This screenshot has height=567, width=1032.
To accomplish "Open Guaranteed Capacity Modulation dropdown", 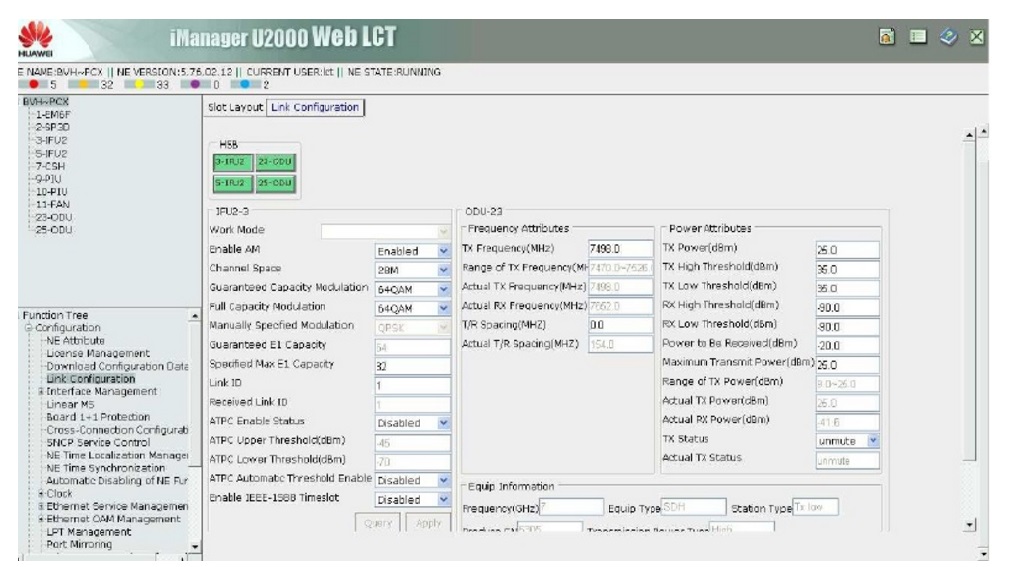I will (444, 289).
